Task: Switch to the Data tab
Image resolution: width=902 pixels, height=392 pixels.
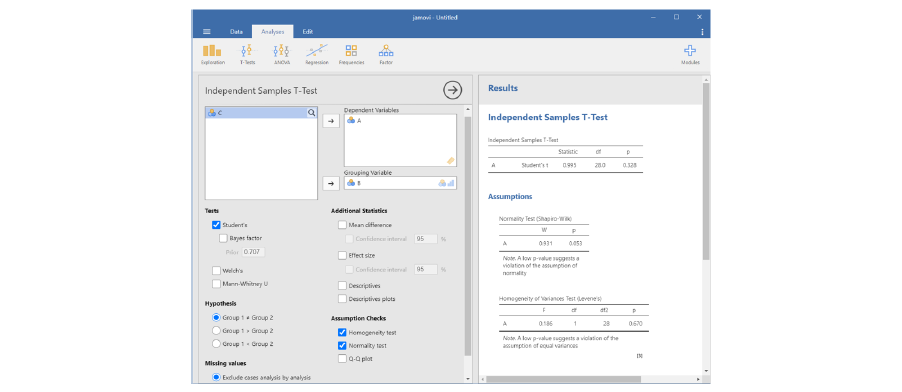Action: tap(236, 32)
